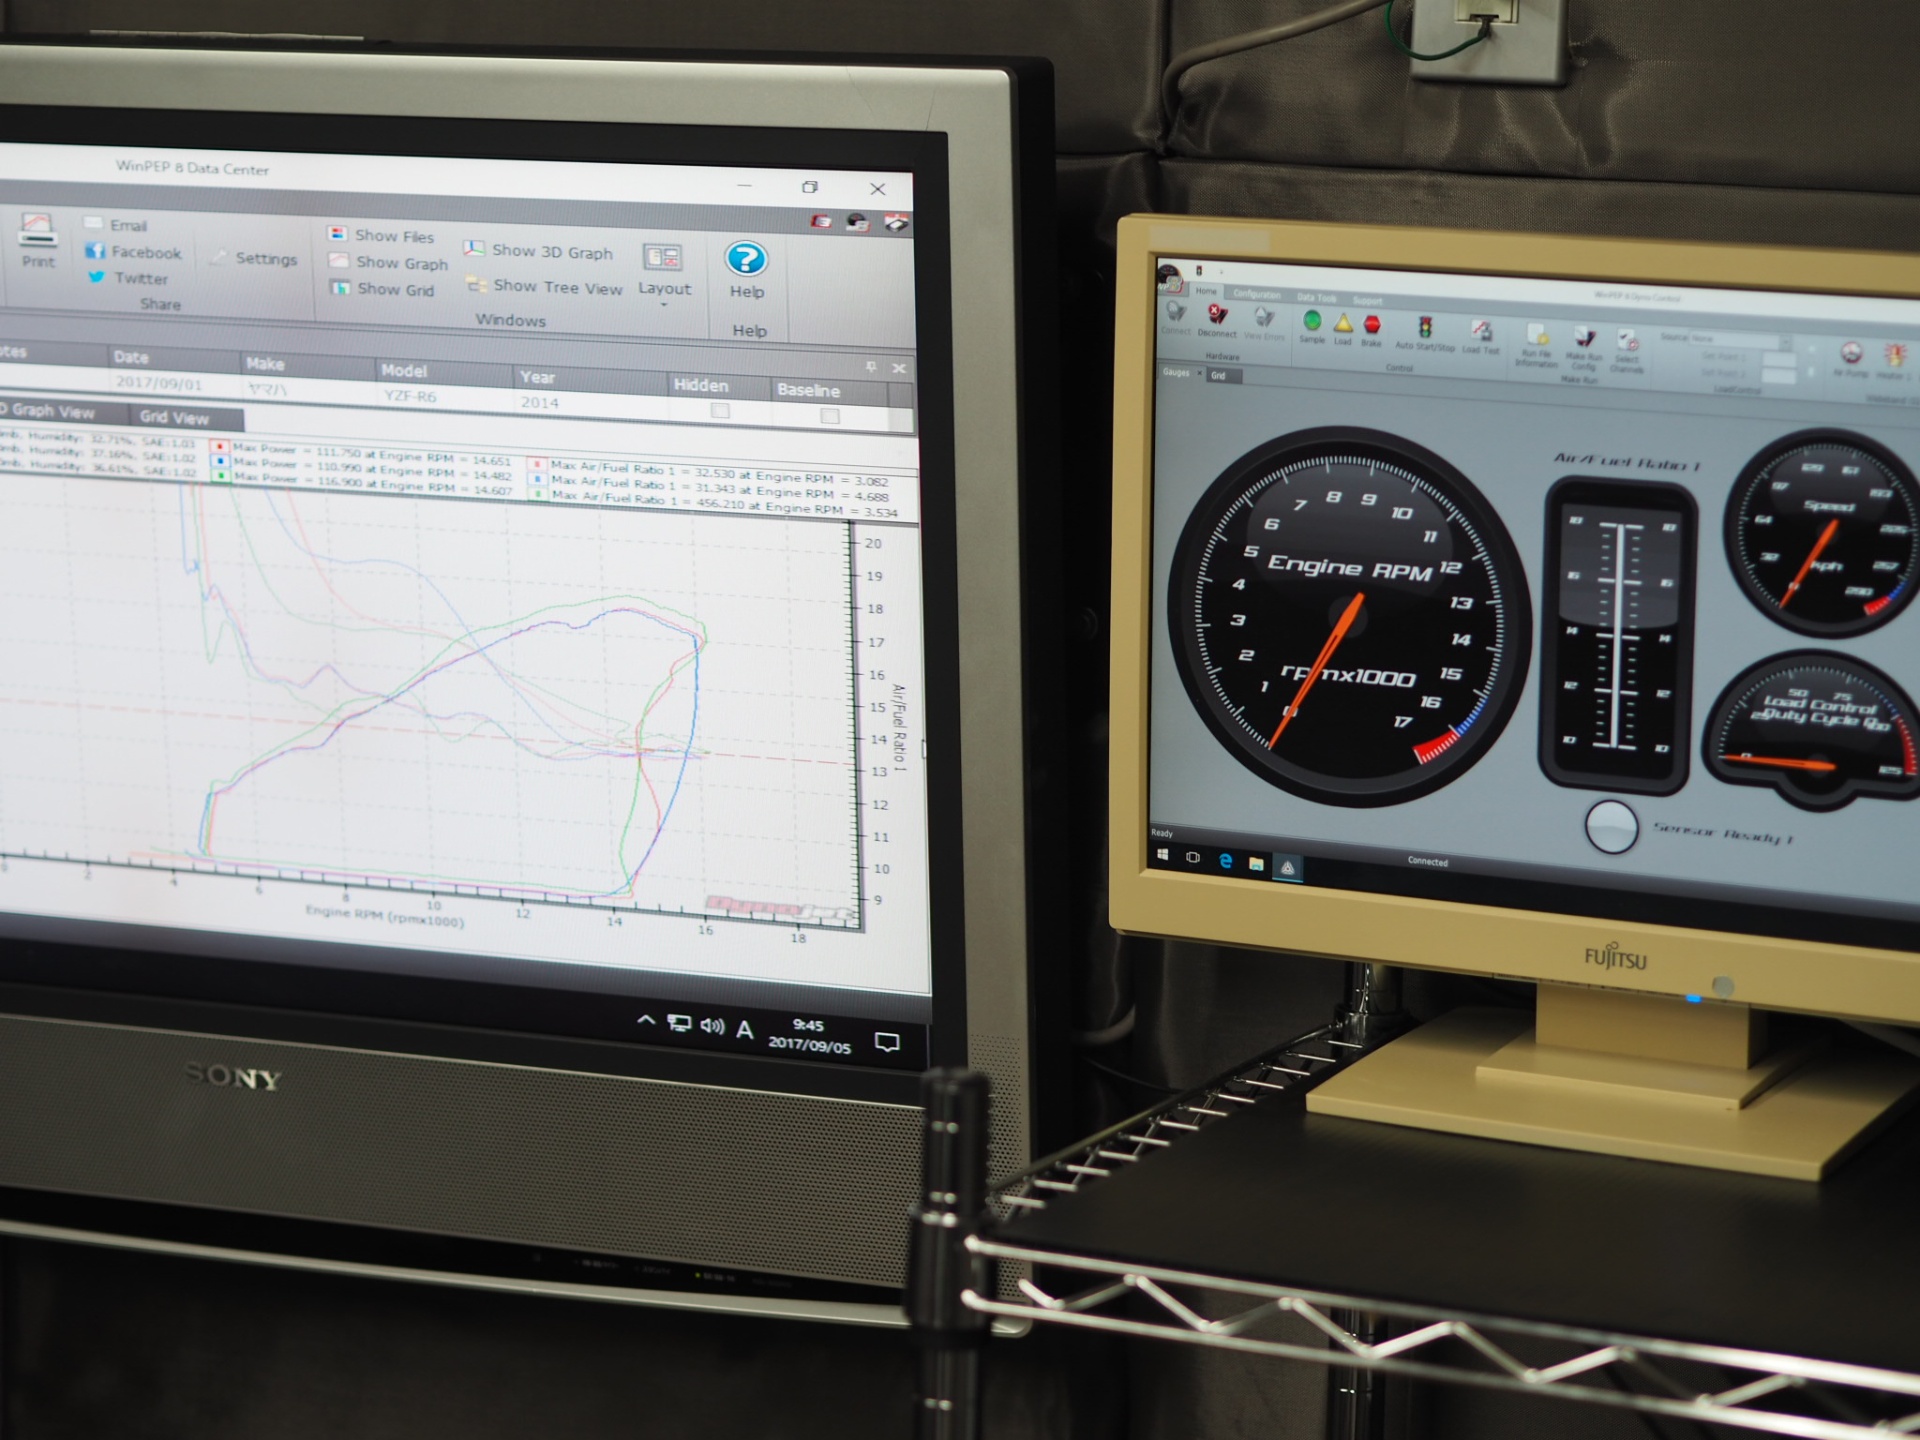Sort runs by the Date column header
Image resolution: width=1920 pixels, height=1440 pixels.
pyautogui.click(x=173, y=357)
